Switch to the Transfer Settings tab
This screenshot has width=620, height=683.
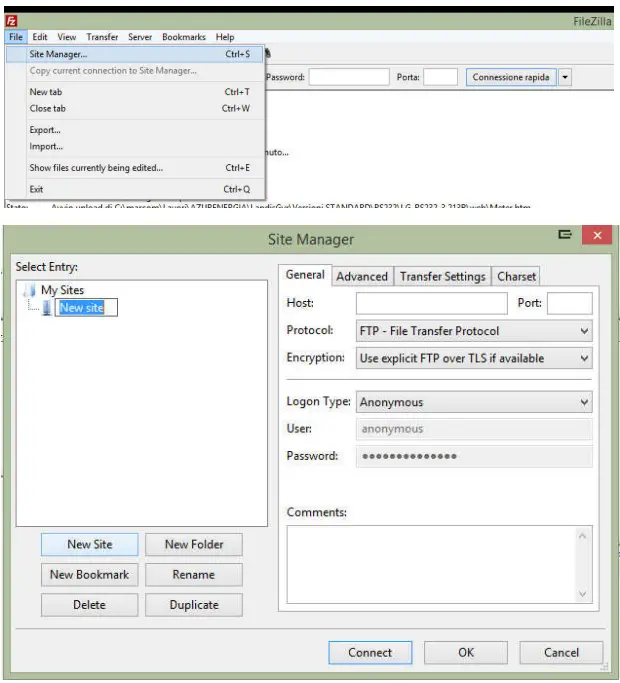443,277
